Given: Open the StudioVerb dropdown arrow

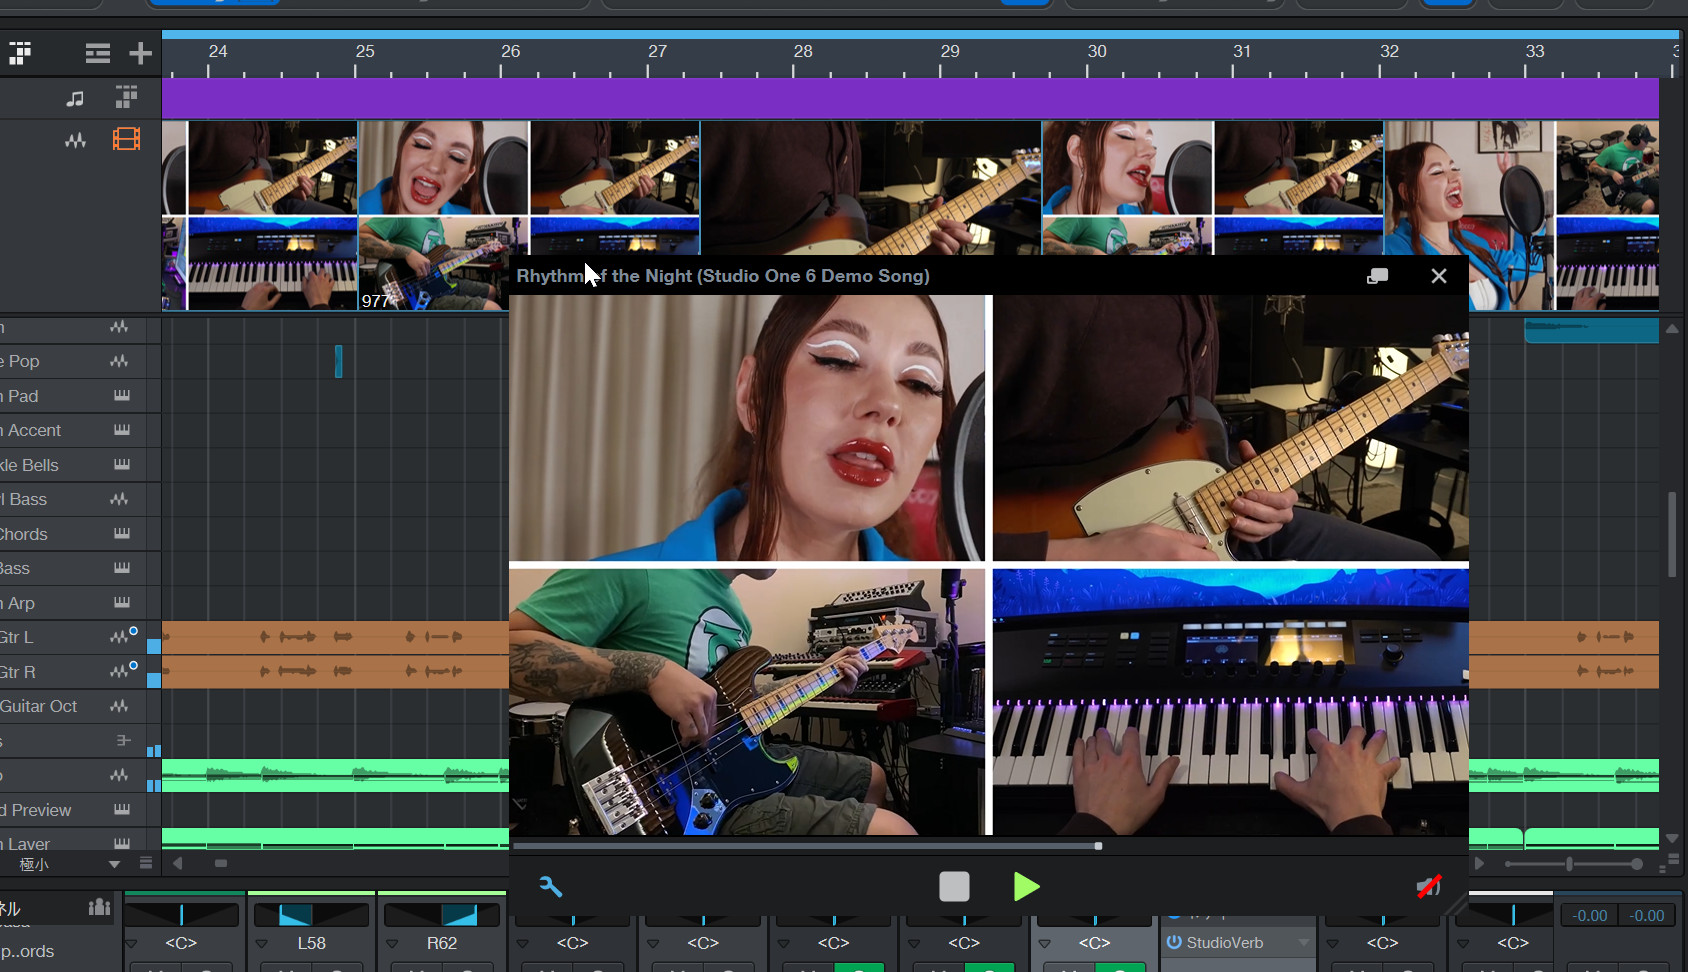Looking at the screenshot, I should point(1303,943).
